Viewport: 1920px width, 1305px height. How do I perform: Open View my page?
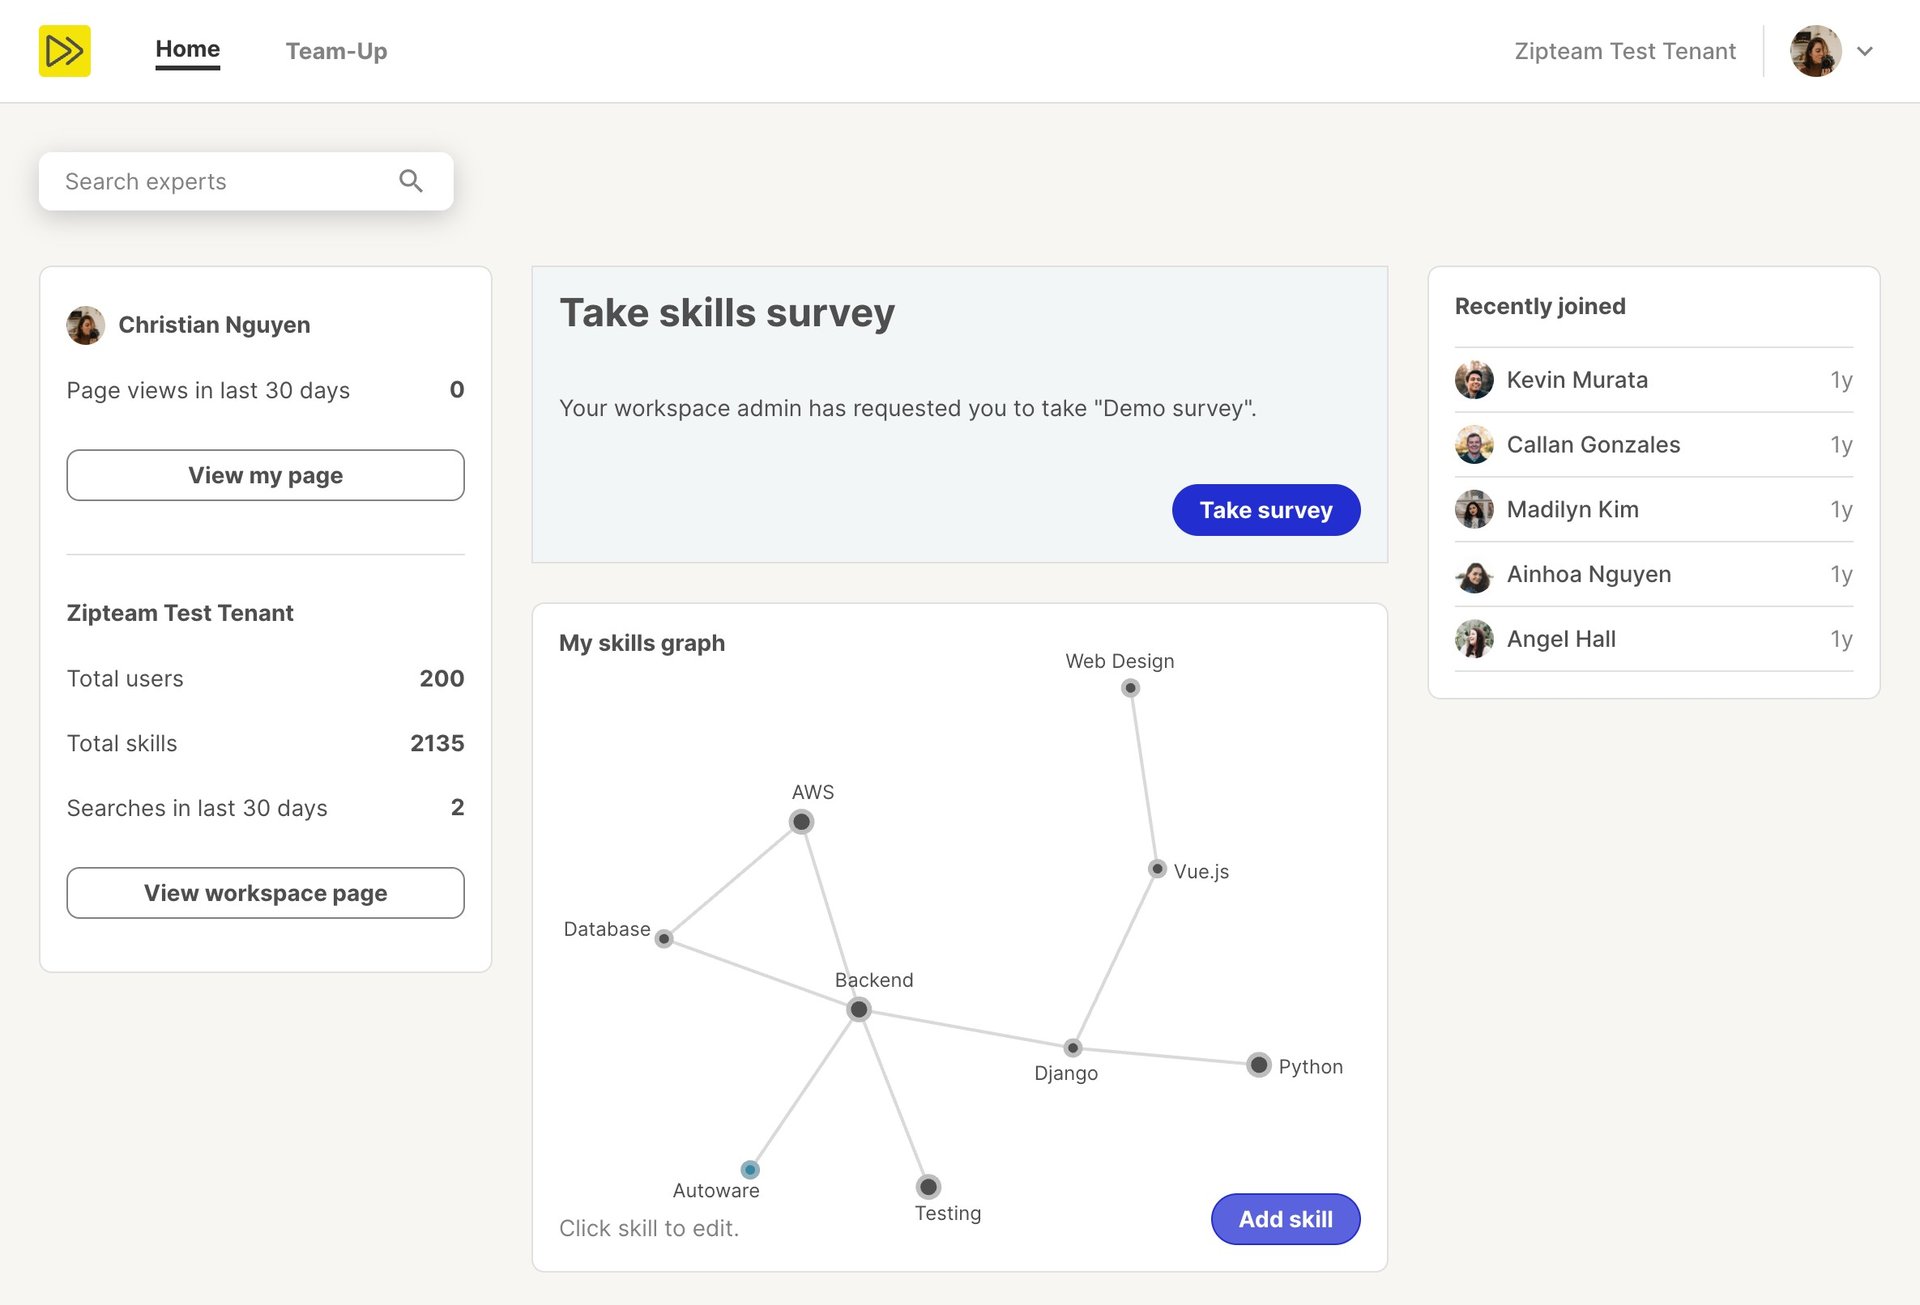tap(265, 475)
